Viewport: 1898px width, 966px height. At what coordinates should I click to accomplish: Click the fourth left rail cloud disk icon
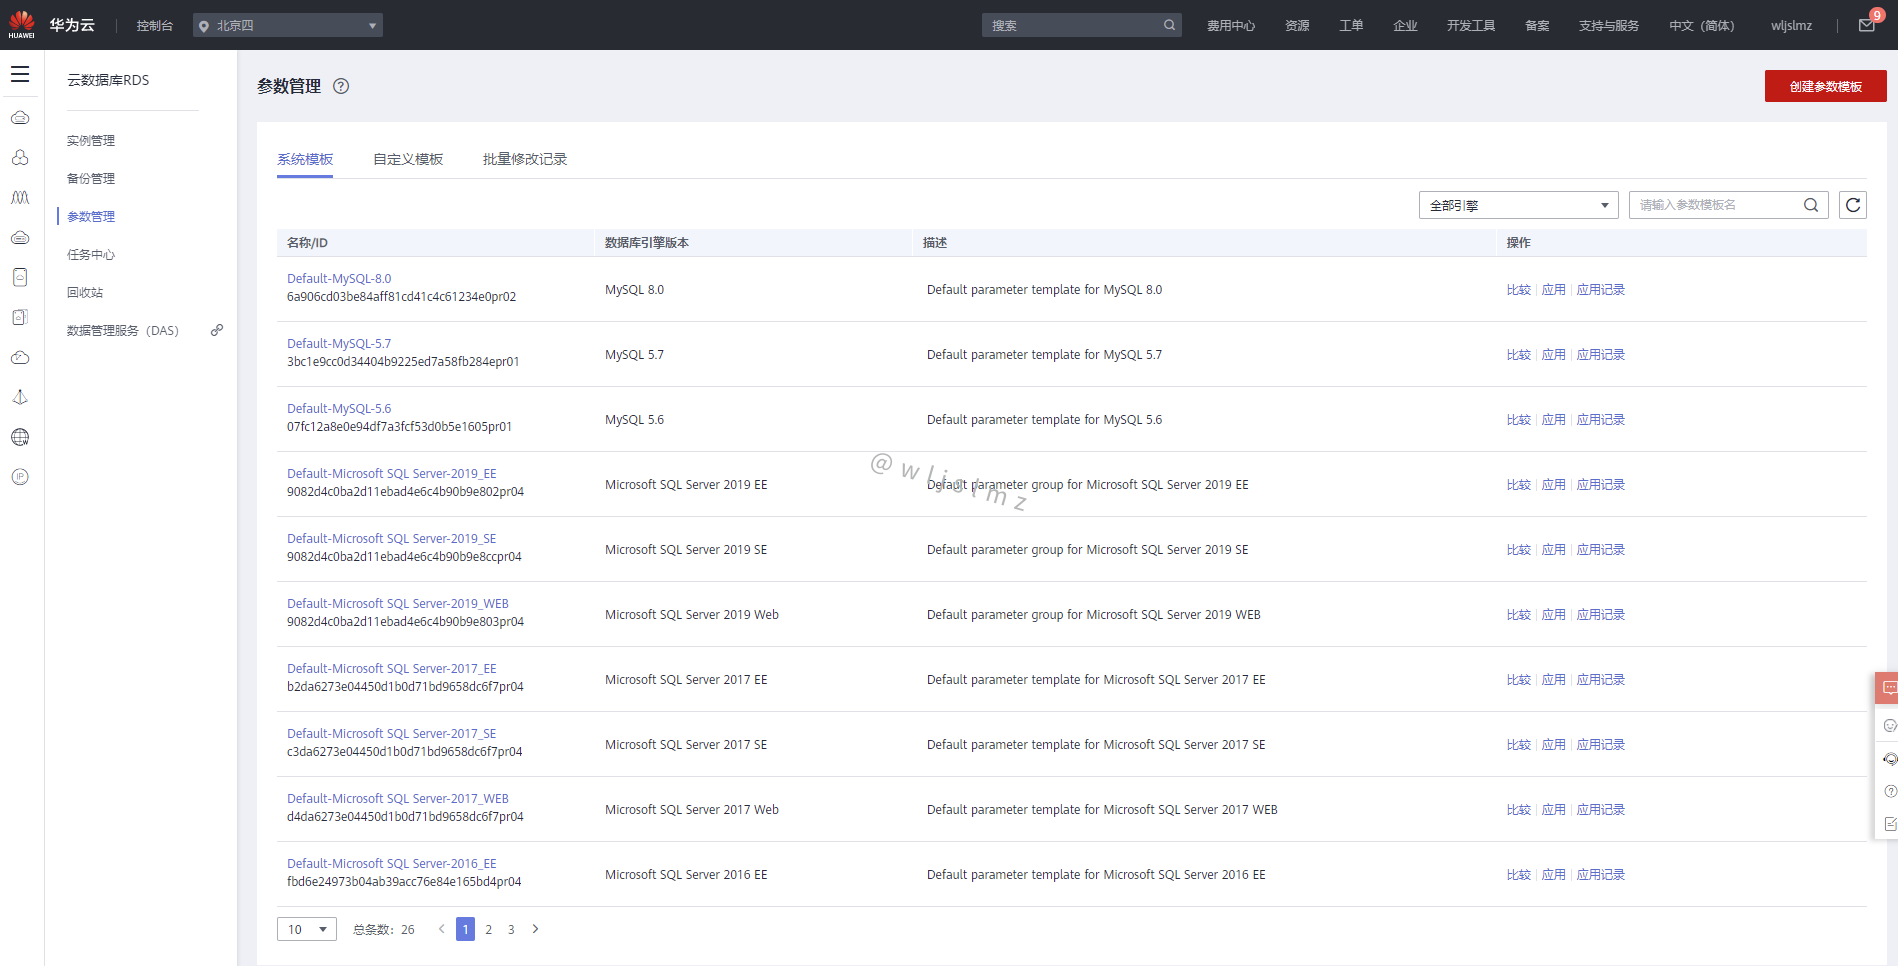(20, 238)
